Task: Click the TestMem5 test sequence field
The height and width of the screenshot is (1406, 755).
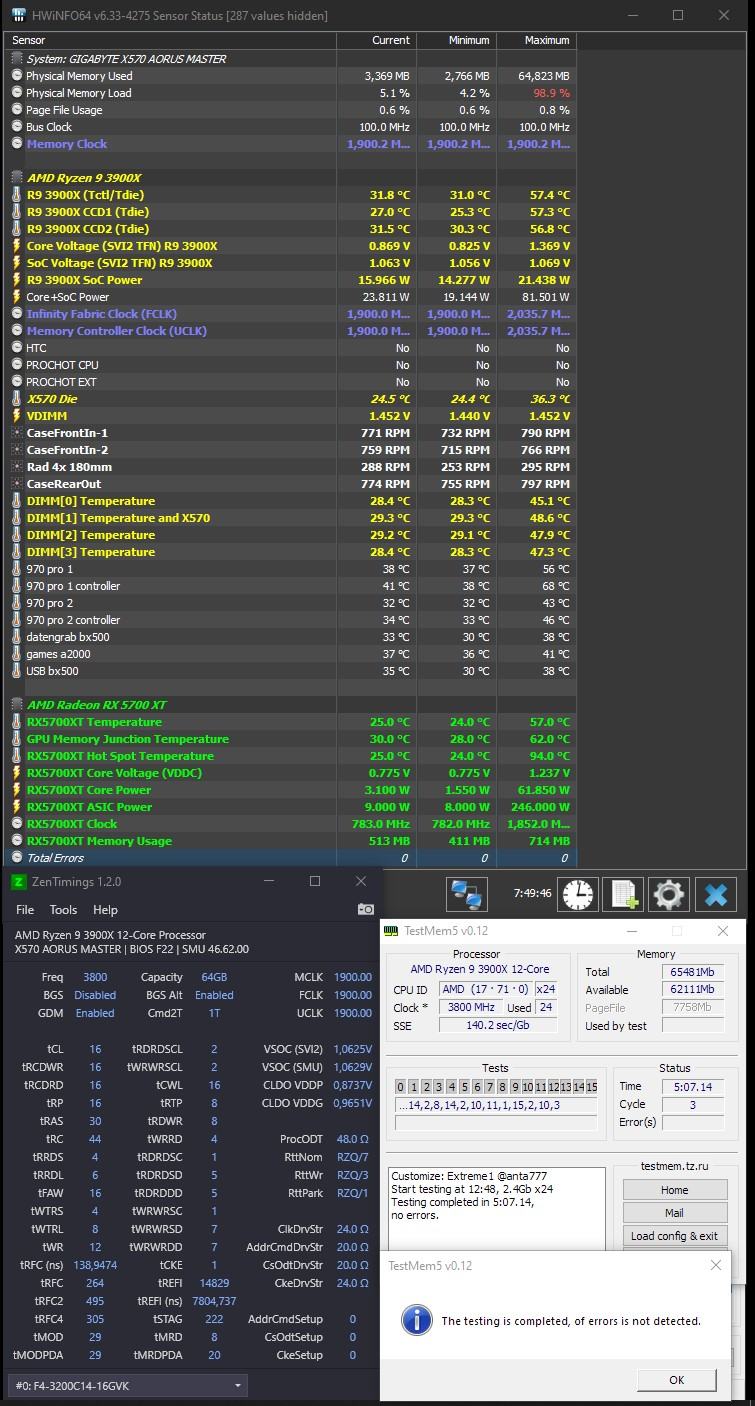Action: pyautogui.click(x=497, y=1106)
